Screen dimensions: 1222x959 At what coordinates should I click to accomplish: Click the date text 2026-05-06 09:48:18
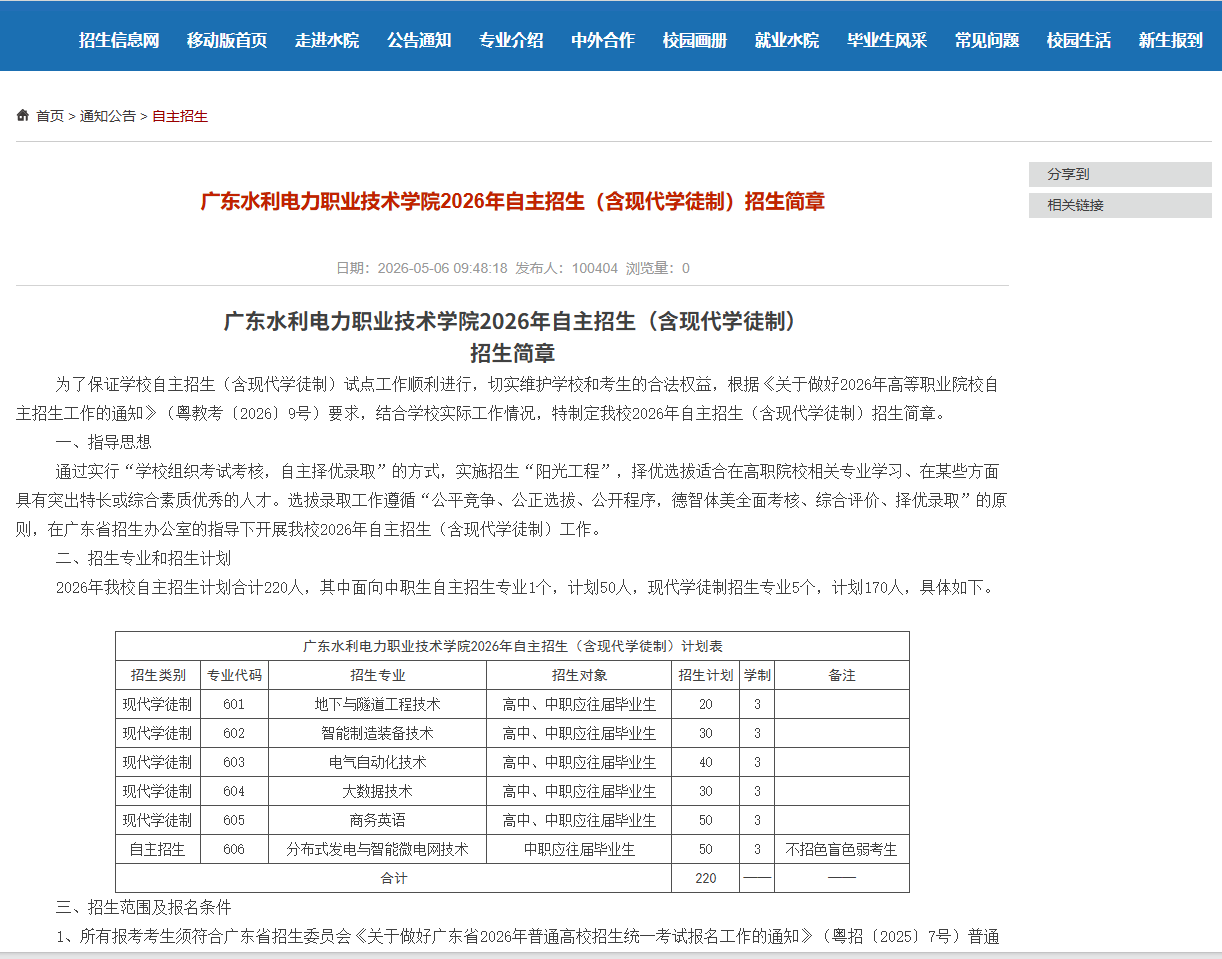pyautogui.click(x=442, y=268)
